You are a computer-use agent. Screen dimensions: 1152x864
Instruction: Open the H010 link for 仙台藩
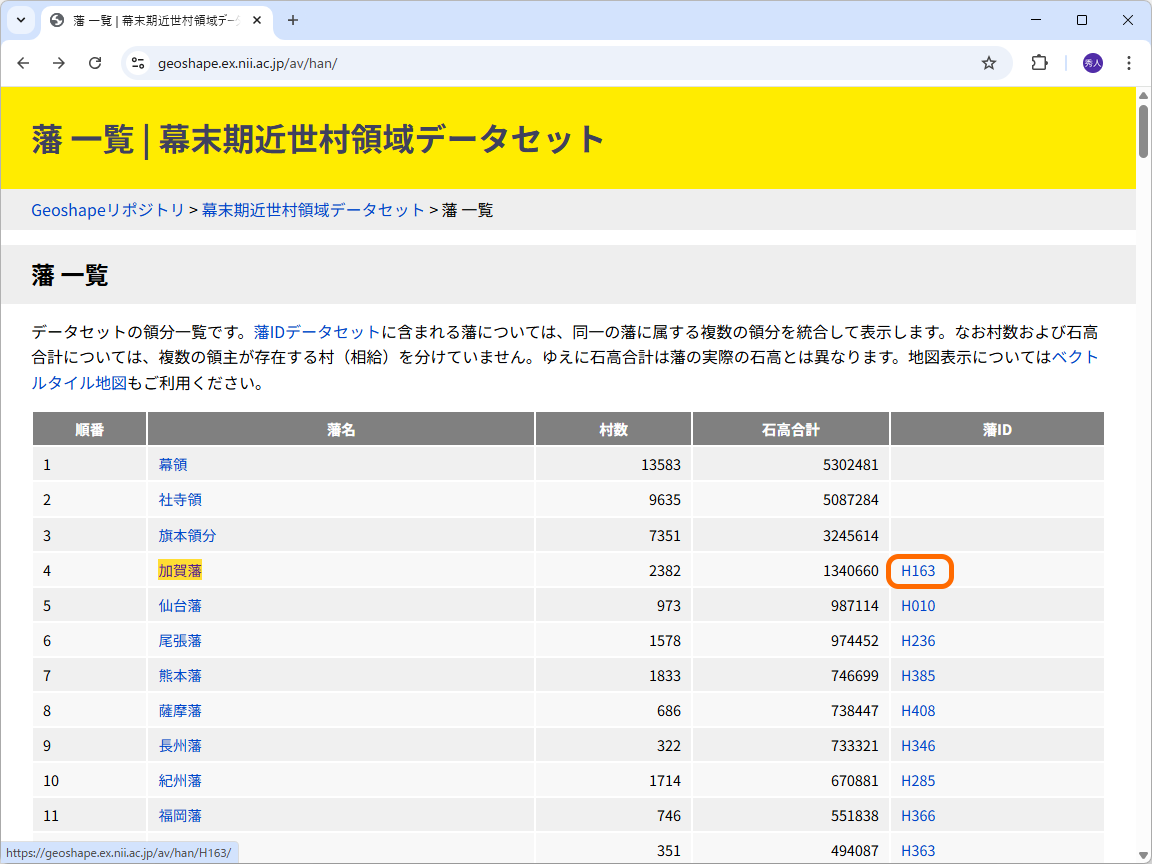click(918, 605)
